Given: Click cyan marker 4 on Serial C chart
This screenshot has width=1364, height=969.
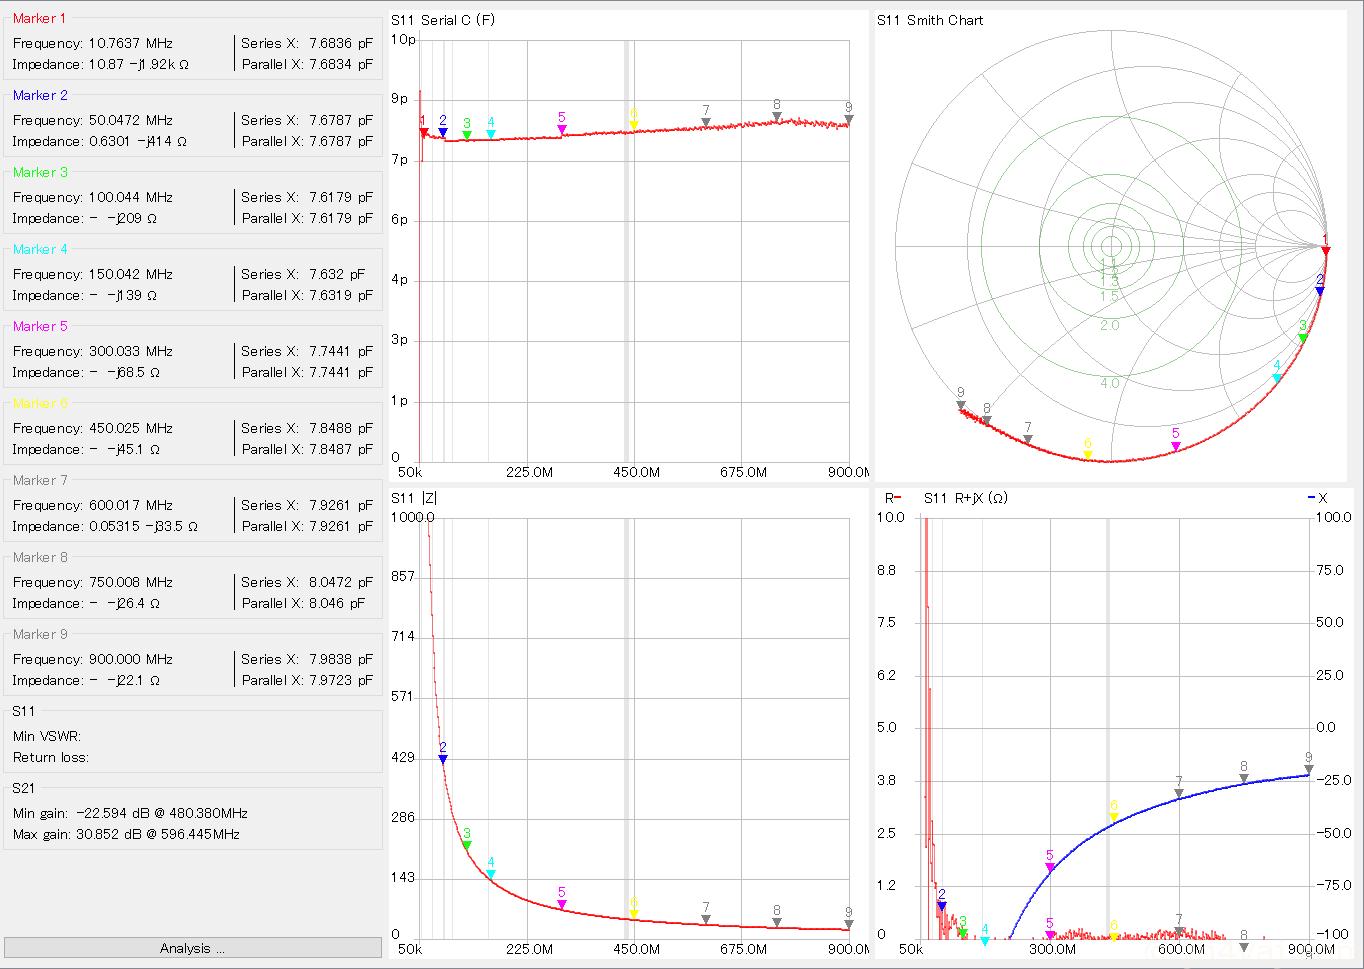Looking at the screenshot, I should (491, 134).
